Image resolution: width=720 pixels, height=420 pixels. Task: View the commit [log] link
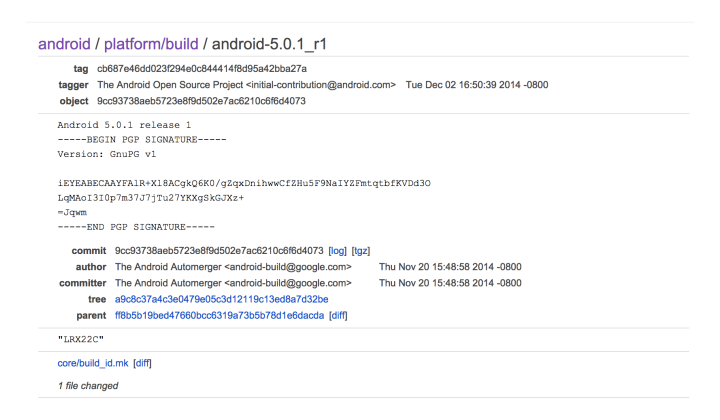pos(338,250)
